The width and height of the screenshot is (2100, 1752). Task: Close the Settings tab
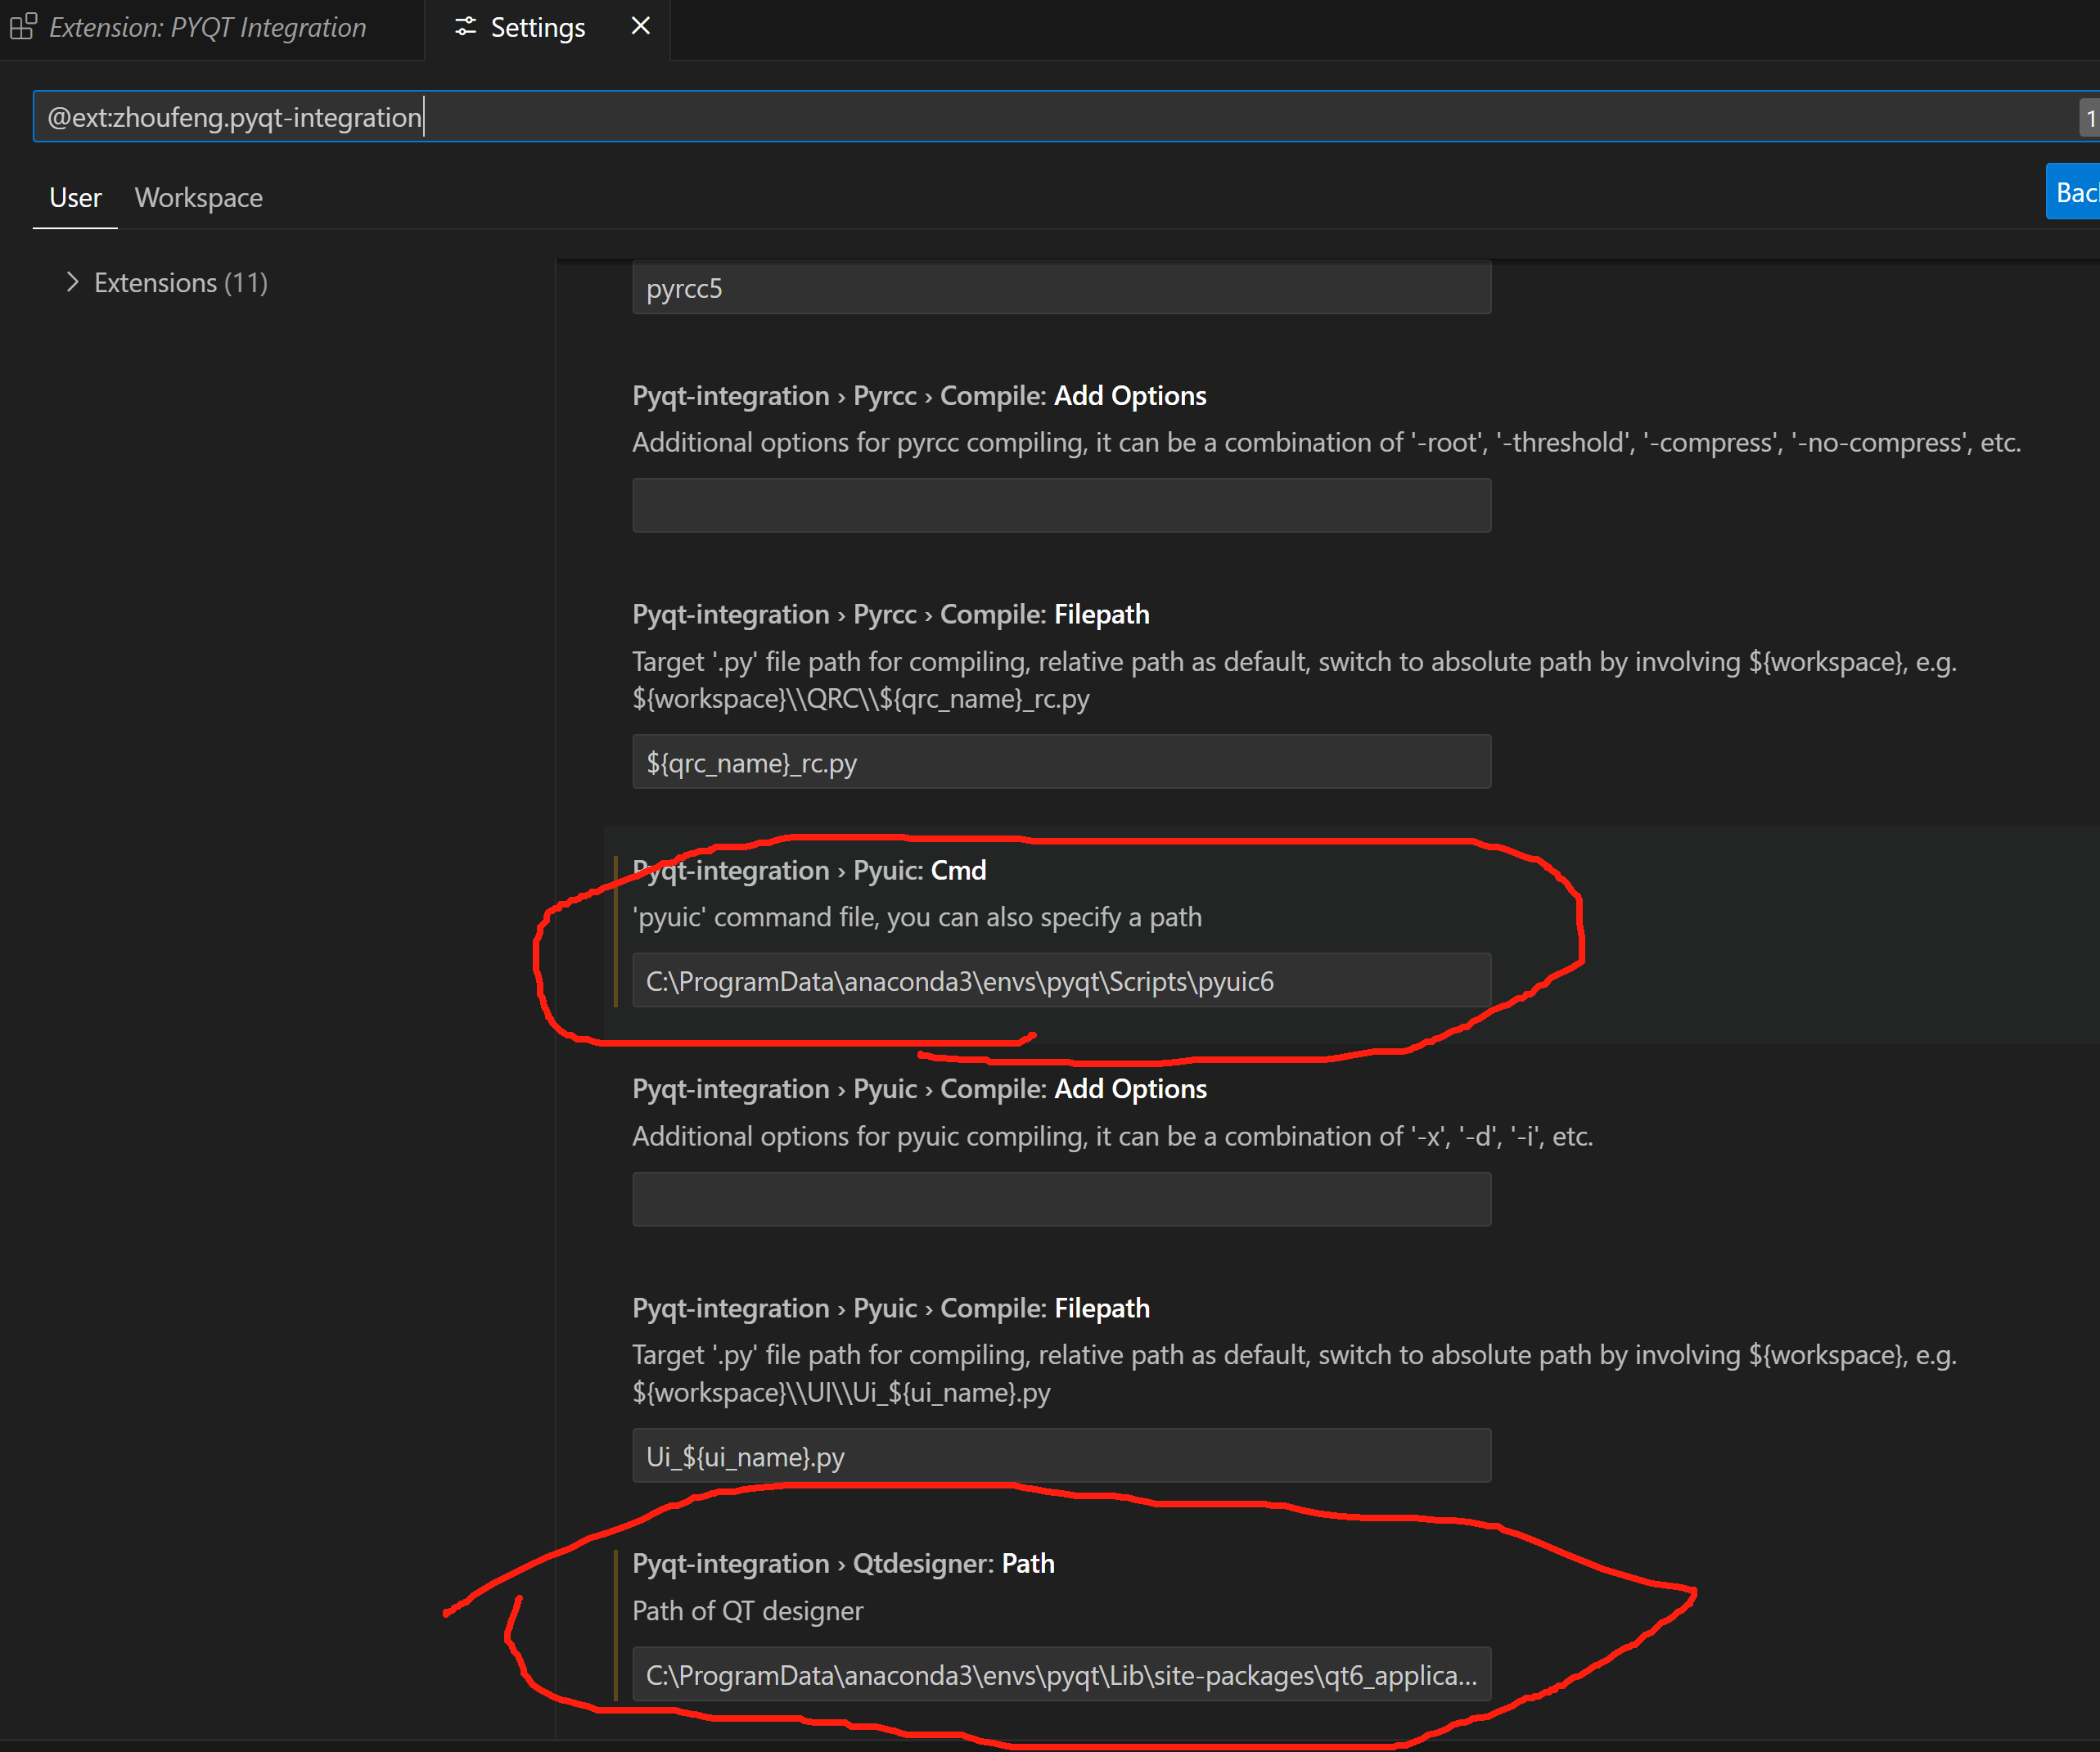click(x=640, y=26)
